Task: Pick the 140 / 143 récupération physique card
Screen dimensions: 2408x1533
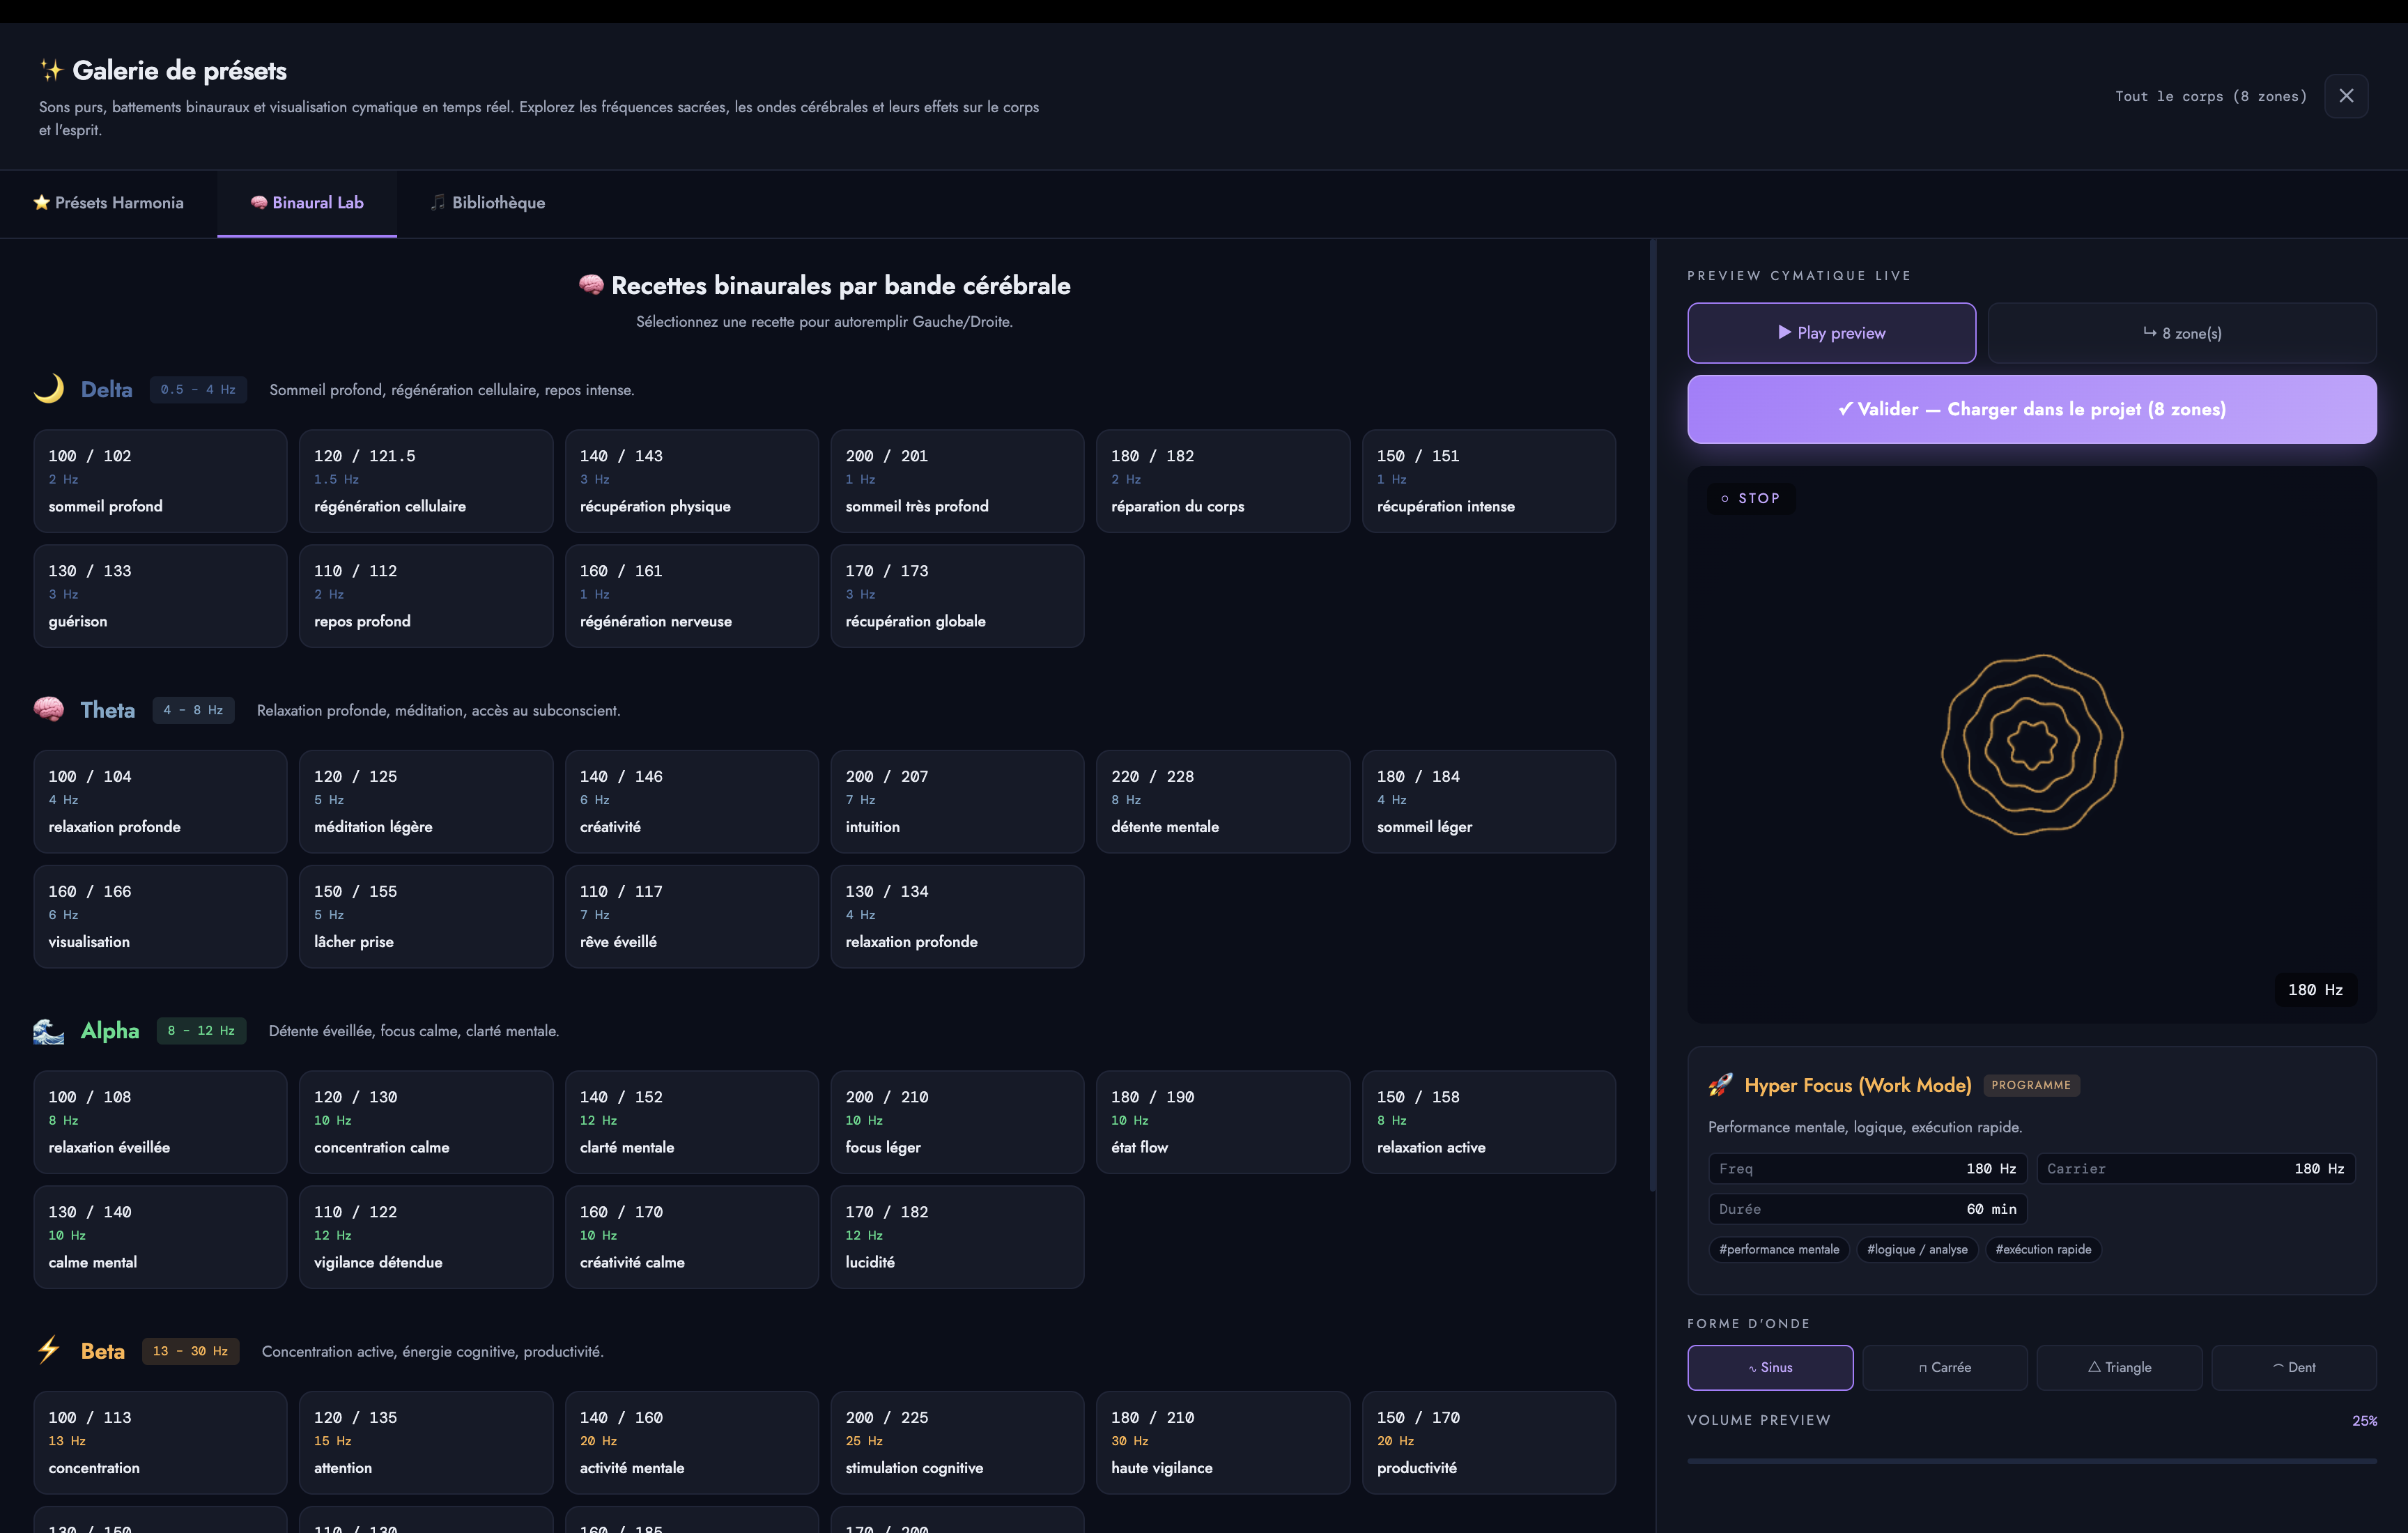Action: pos(692,481)
